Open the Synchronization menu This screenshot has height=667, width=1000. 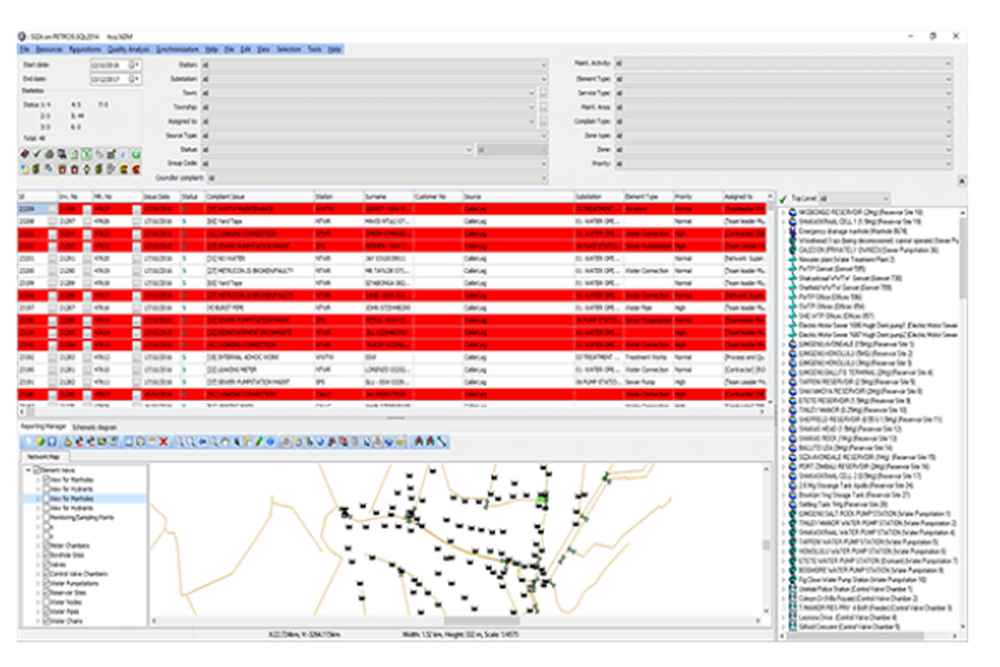click(x=177, y=49)
